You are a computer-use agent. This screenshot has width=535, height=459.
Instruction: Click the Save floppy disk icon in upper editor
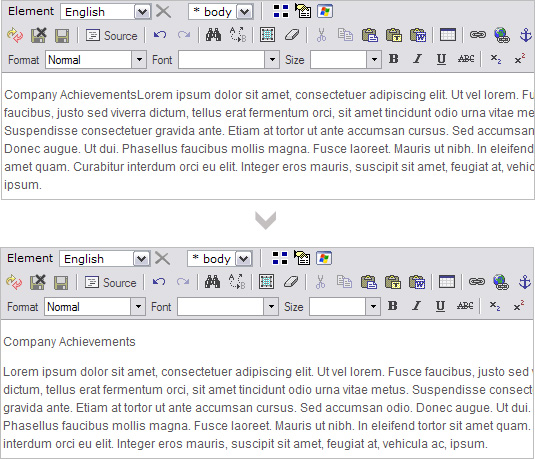62,36
